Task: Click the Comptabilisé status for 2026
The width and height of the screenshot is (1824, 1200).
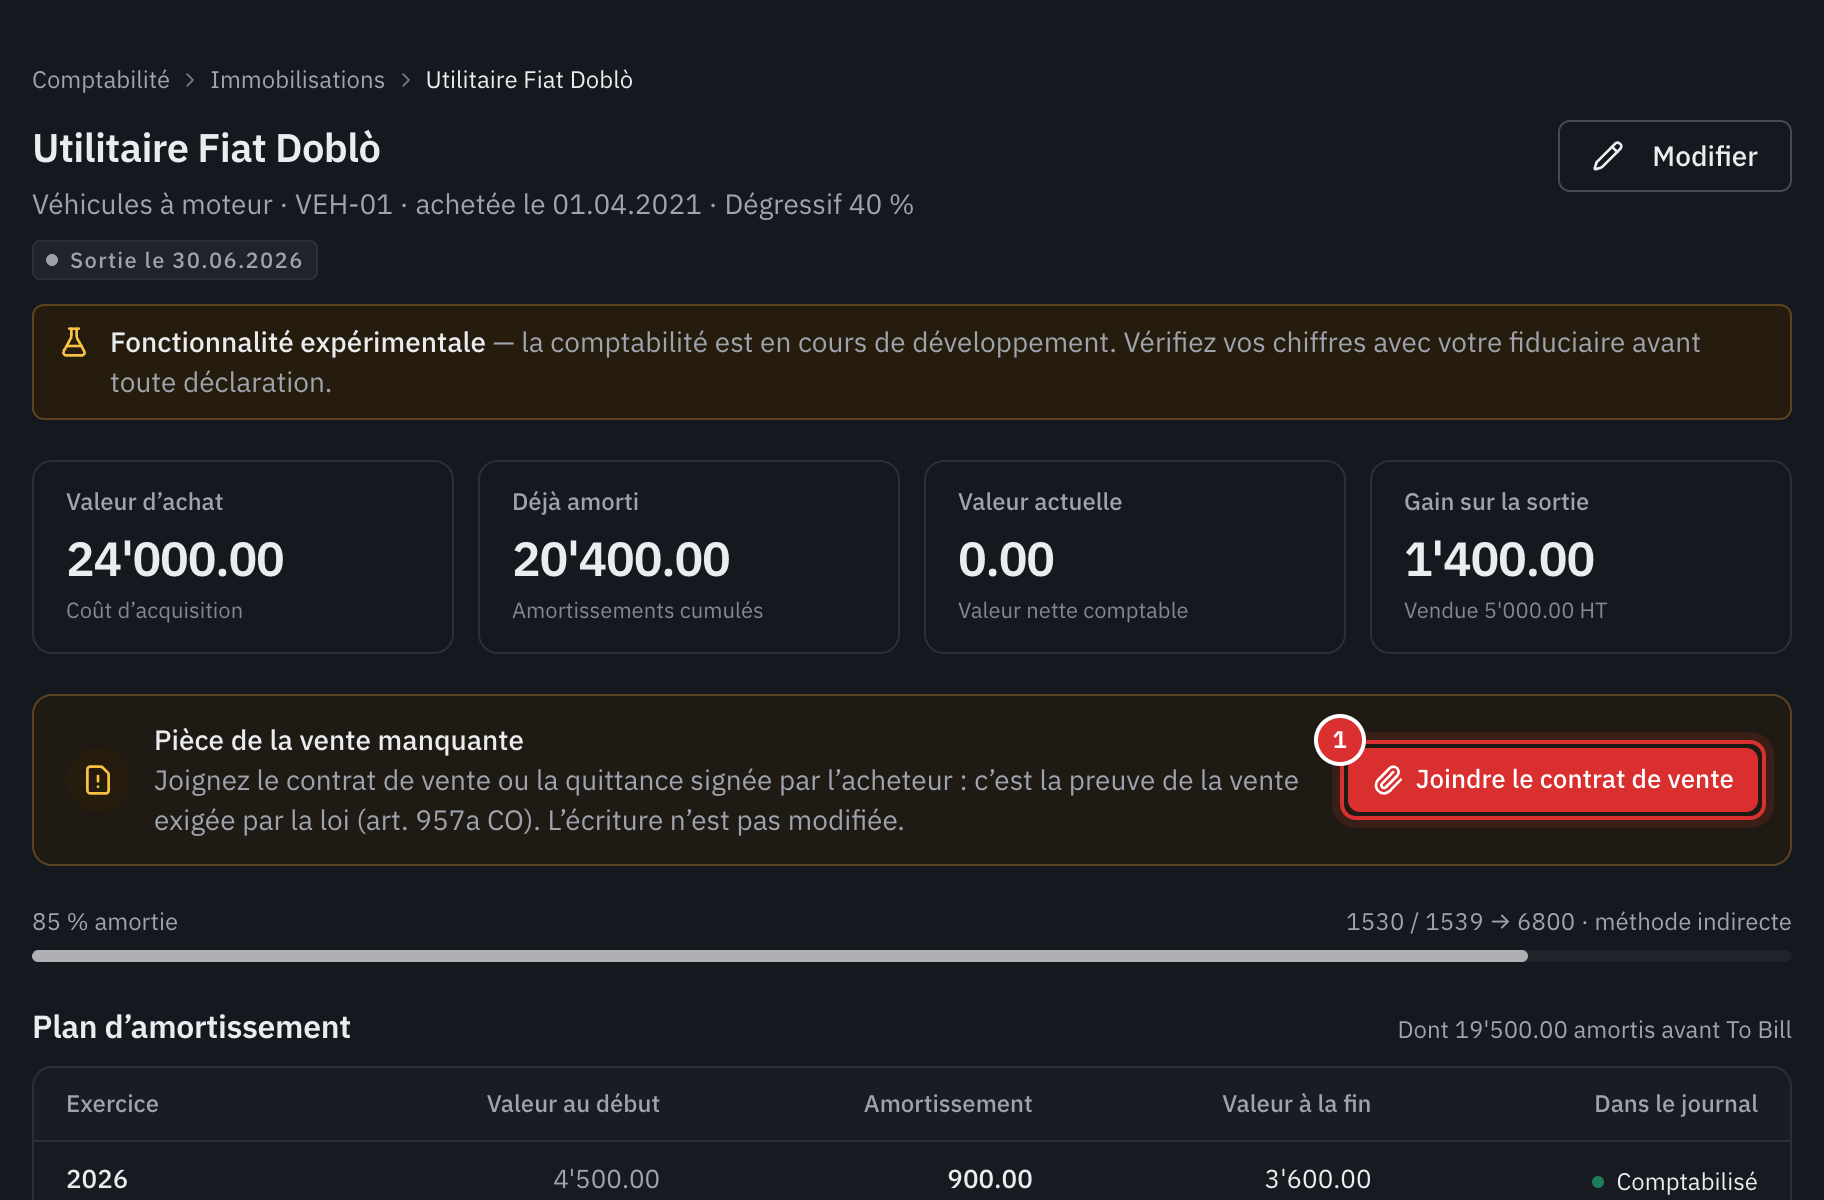Action: click(x=1675, y=1182)
